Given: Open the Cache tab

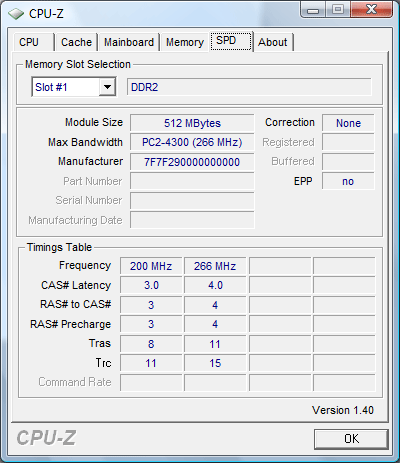Looking at the screenshot, I should pos(76,42).
